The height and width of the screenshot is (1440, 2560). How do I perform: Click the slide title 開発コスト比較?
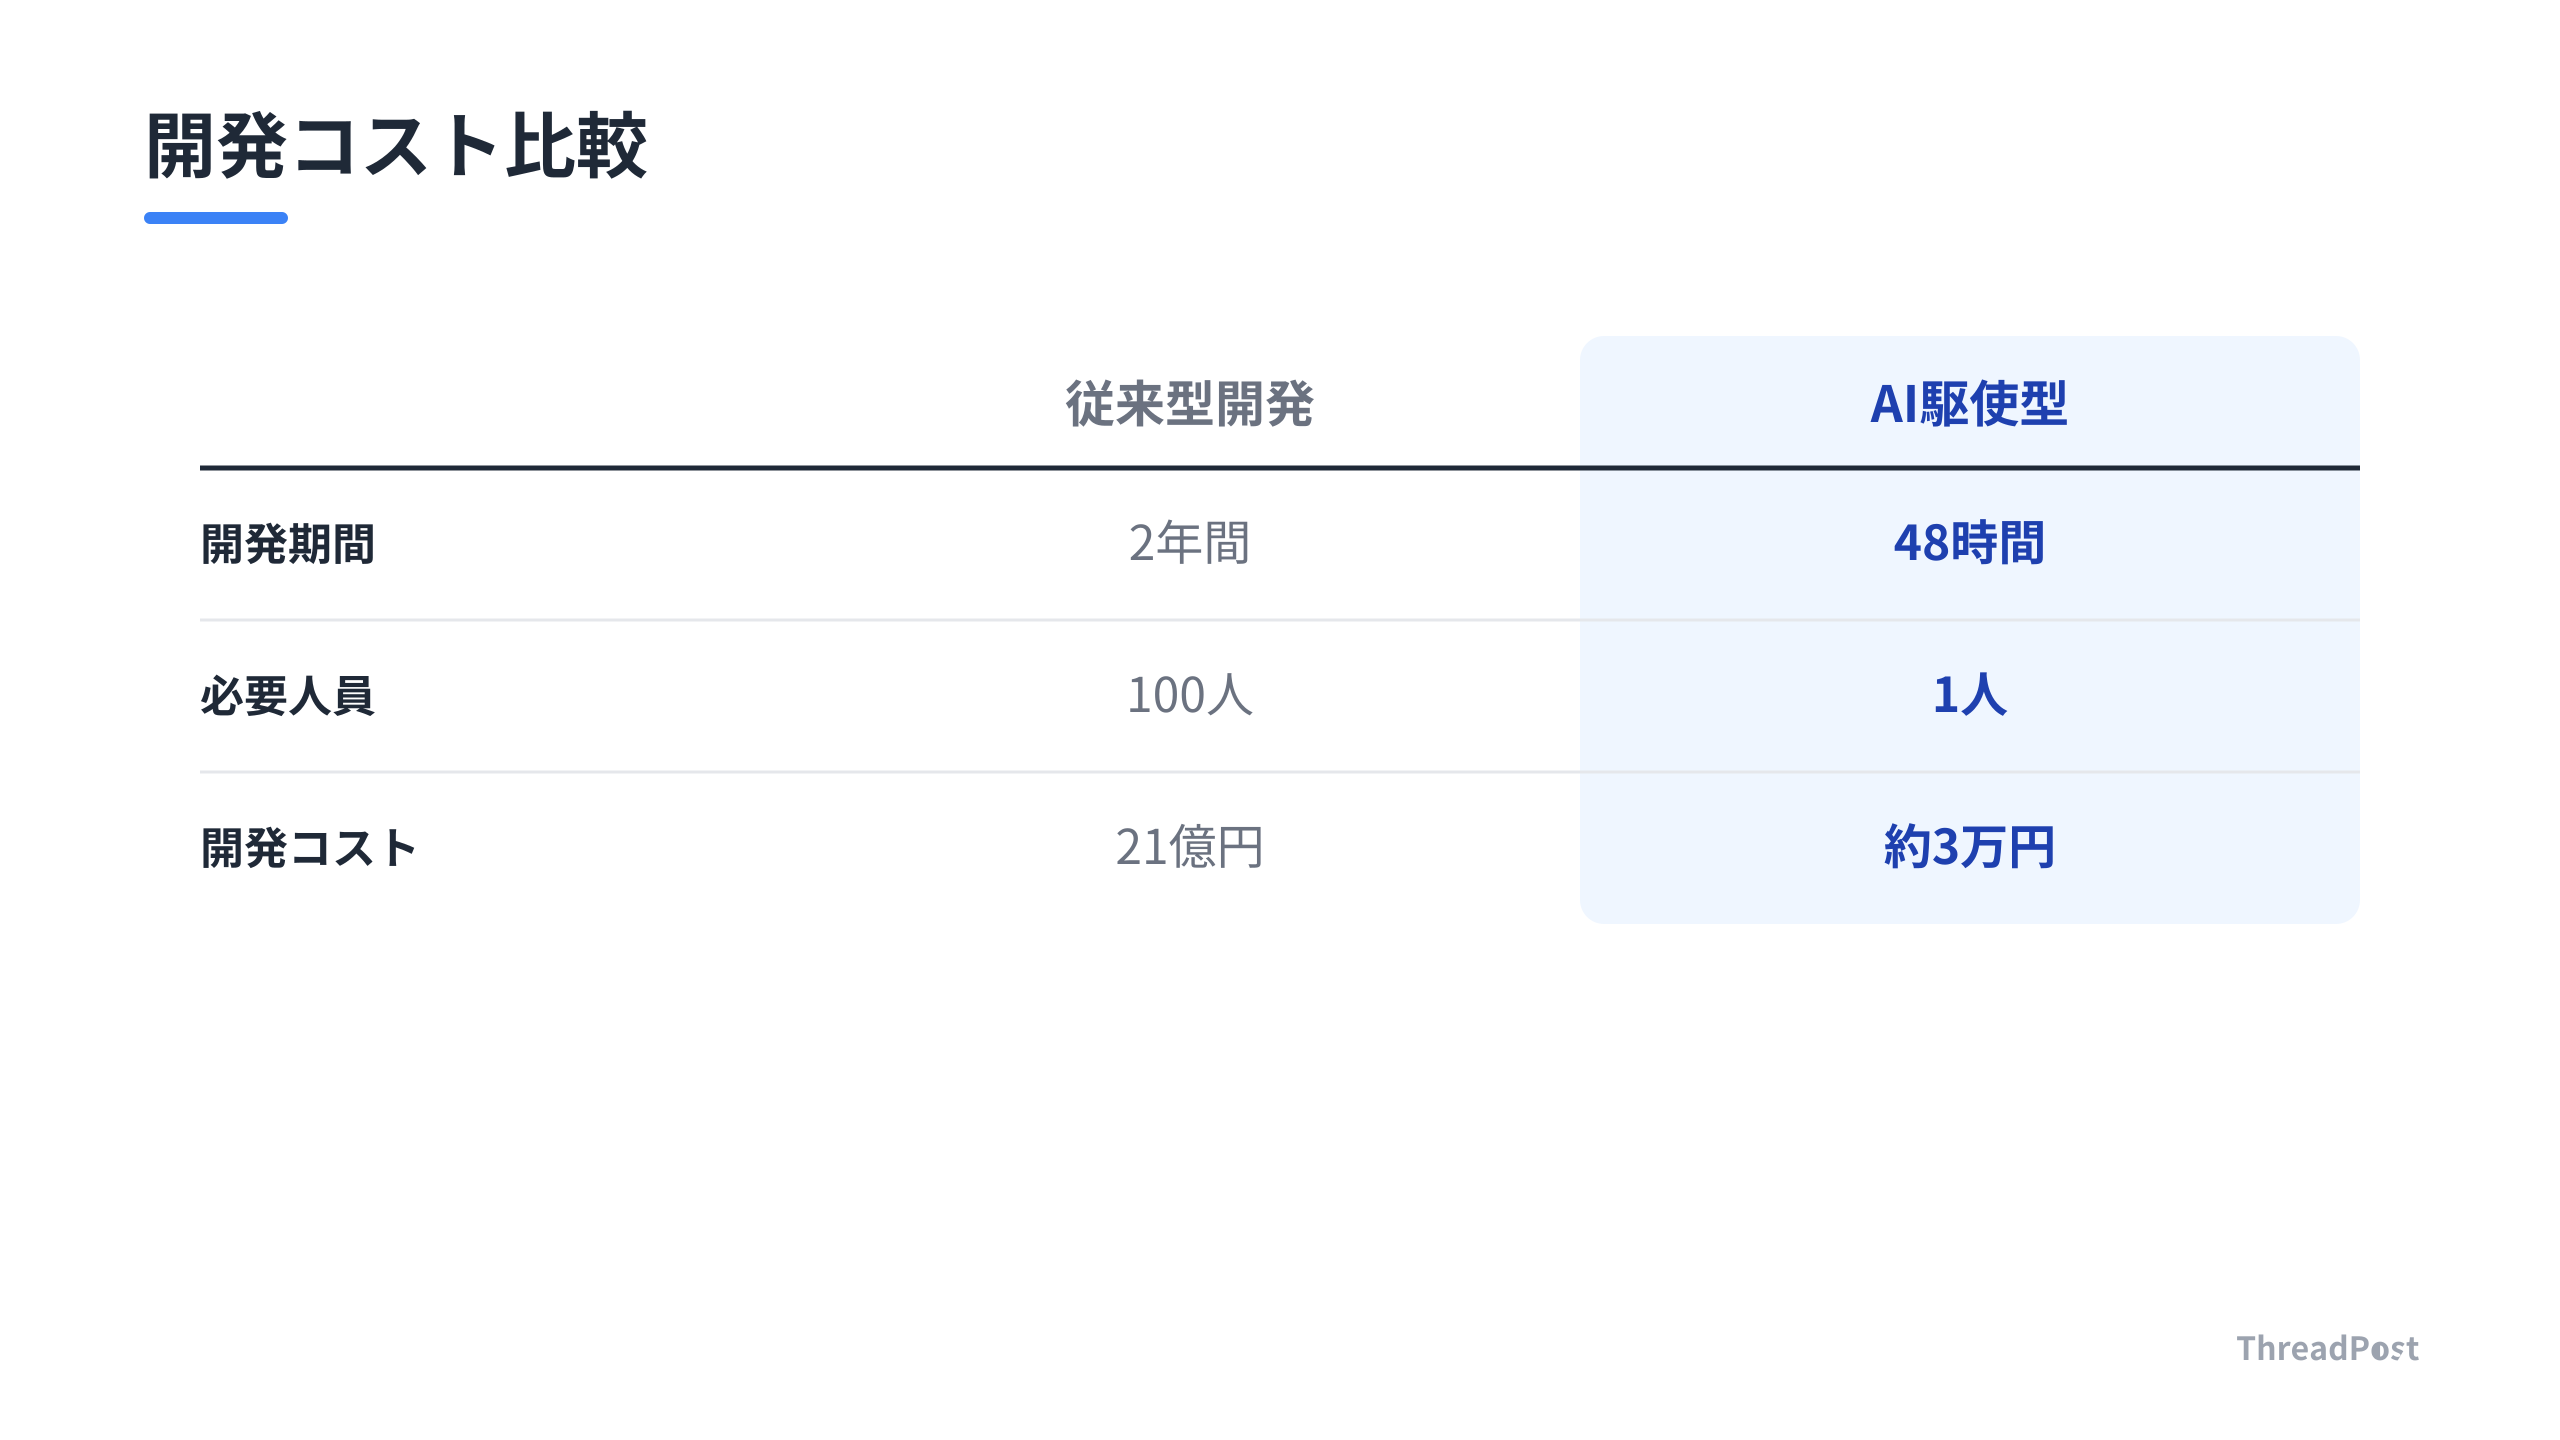[x=396, y=146]
